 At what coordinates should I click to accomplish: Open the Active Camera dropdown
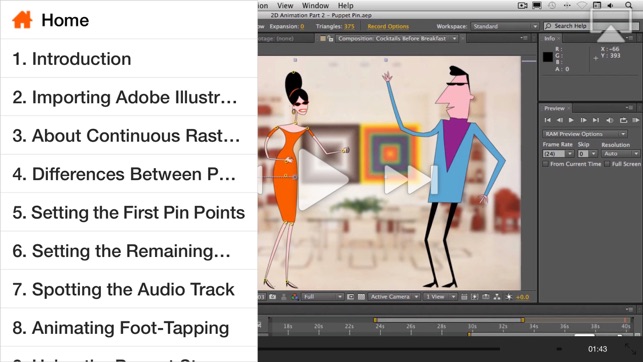[394, 297]
